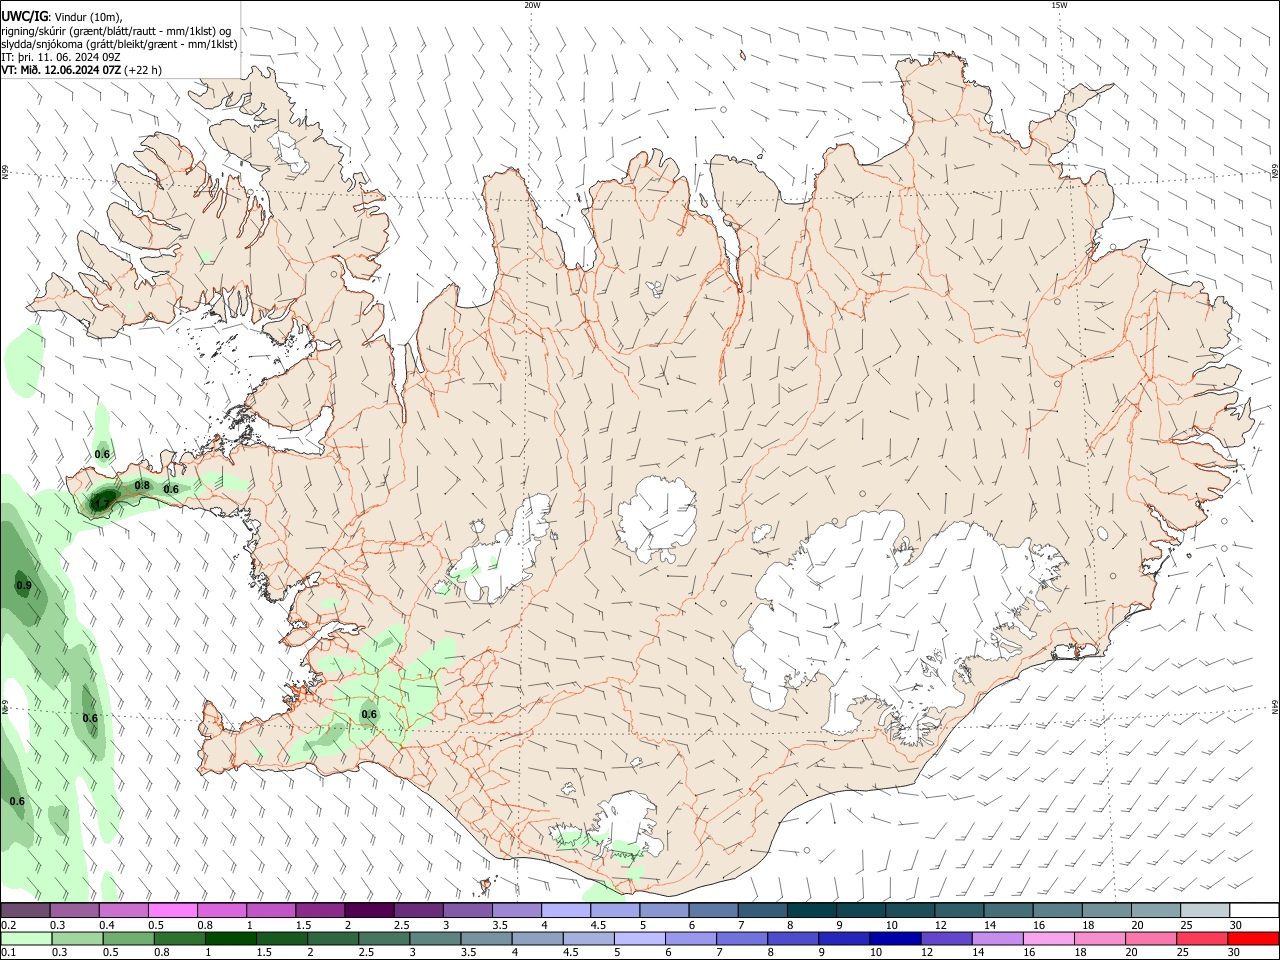Click the 'VT: Mið. 12.06.2024 07Z (+22 h)' line
This screenshot has width=1280, height=960.
pos(81,70)
